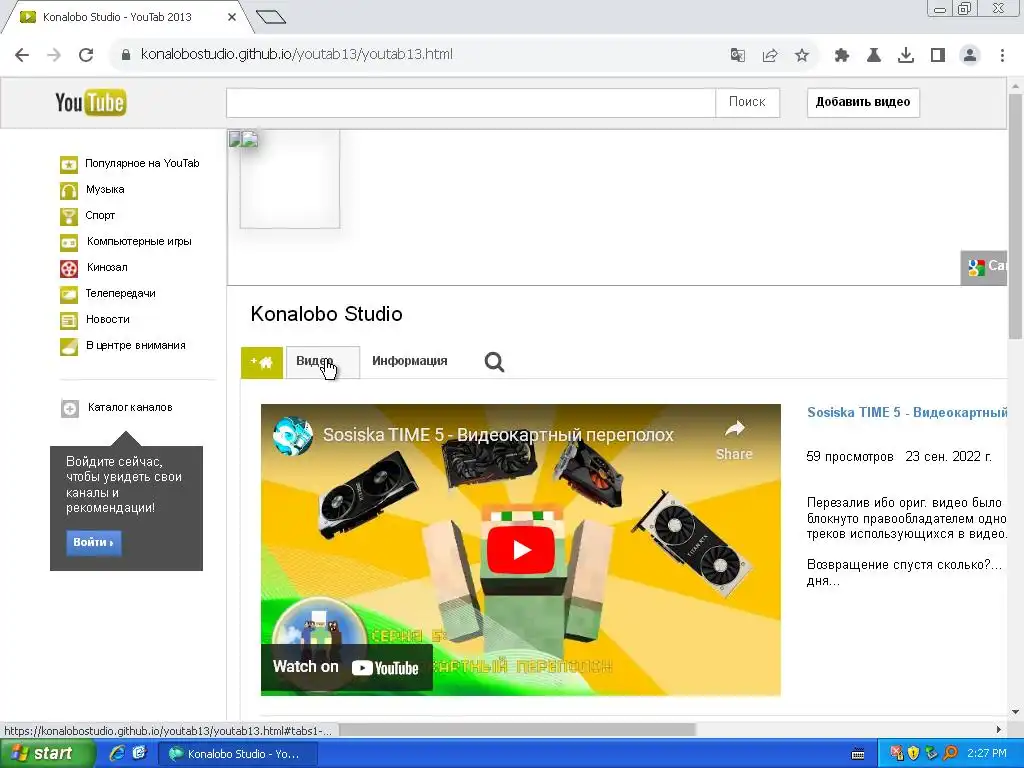Click the horizontal page scrollbar thumb
Viewport: 1024px width, 768px height.
517,729
